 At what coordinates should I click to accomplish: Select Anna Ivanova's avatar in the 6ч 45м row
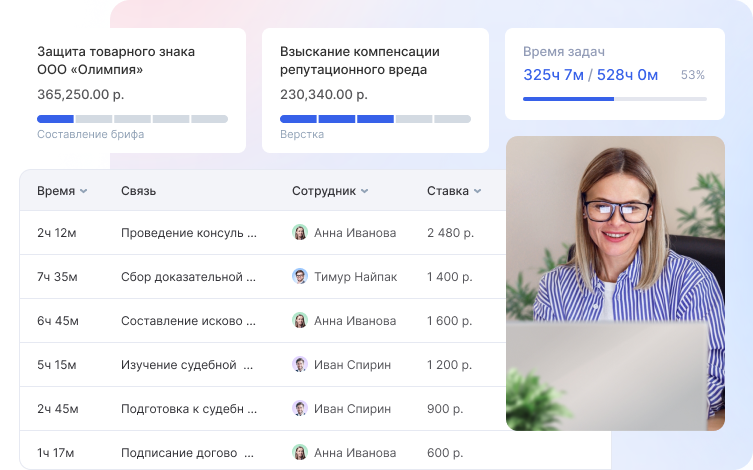[300, 321]
